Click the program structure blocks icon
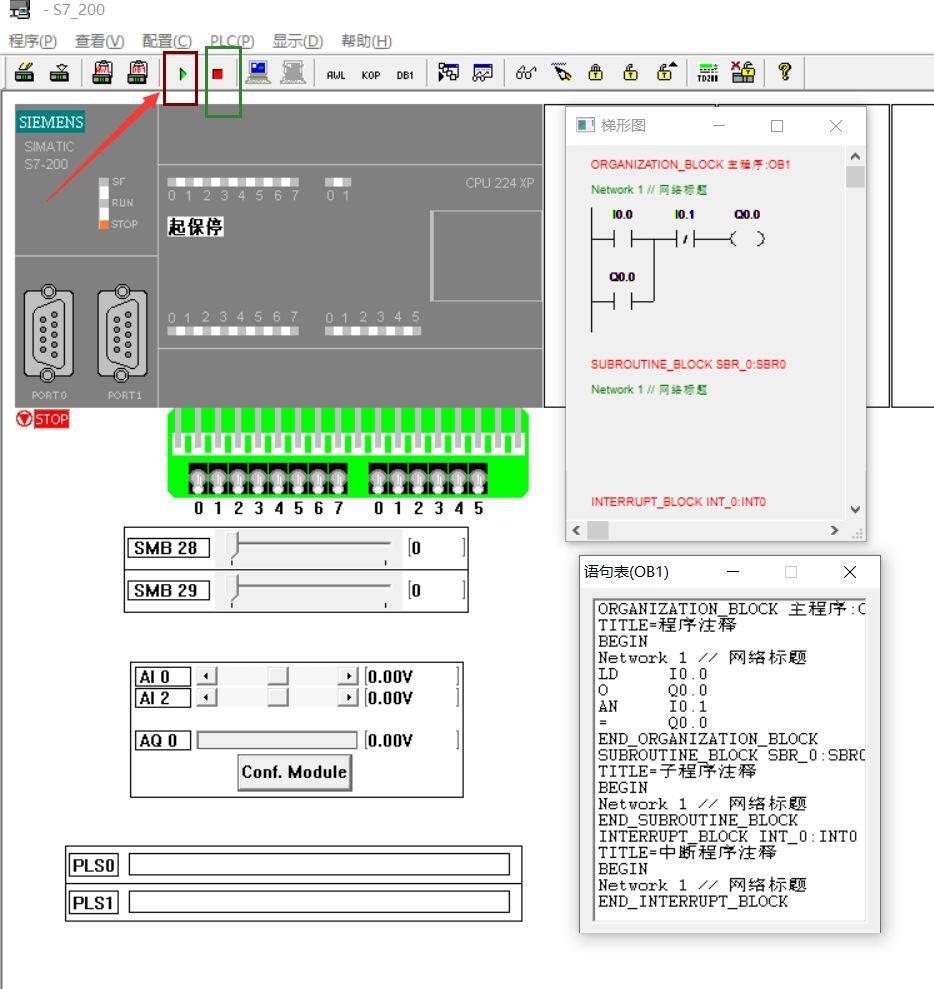This screenshot has height=989, width=934. click(x=448, y=73)
